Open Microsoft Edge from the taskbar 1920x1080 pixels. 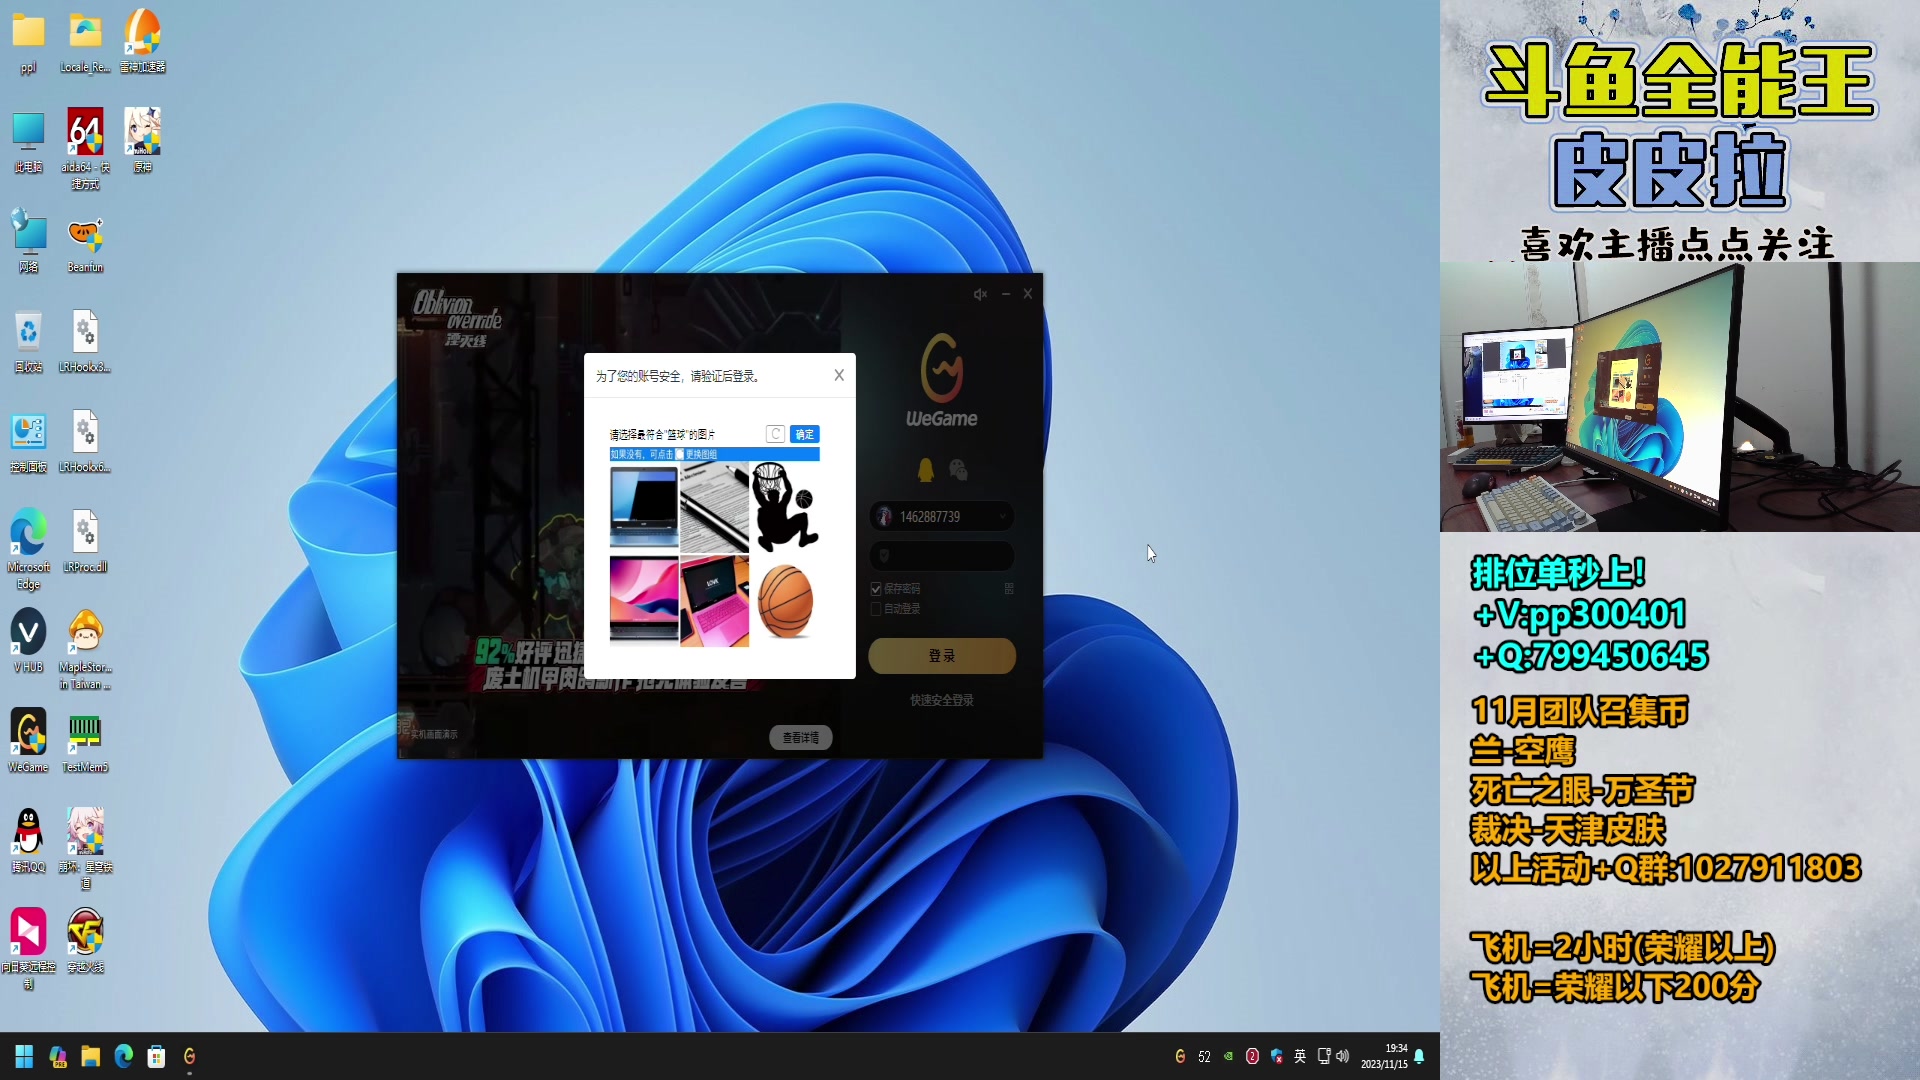tap(124, 1056)
